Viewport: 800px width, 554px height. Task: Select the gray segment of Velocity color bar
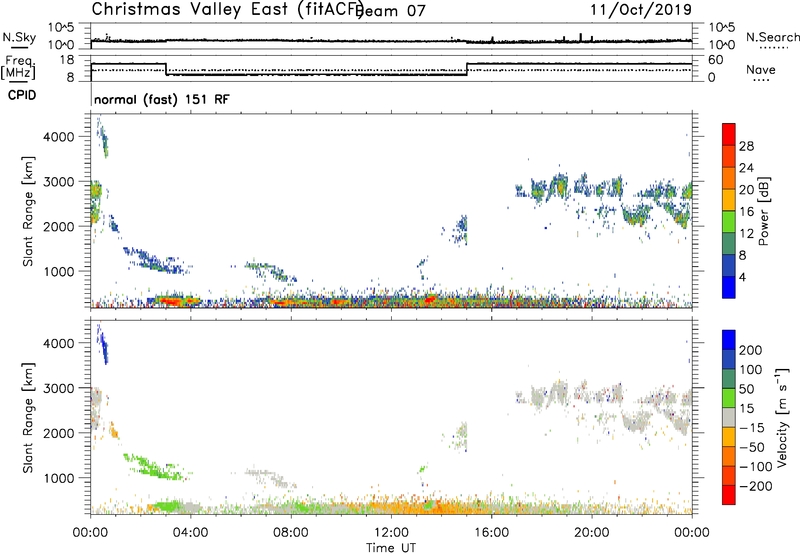click(729, 417)
